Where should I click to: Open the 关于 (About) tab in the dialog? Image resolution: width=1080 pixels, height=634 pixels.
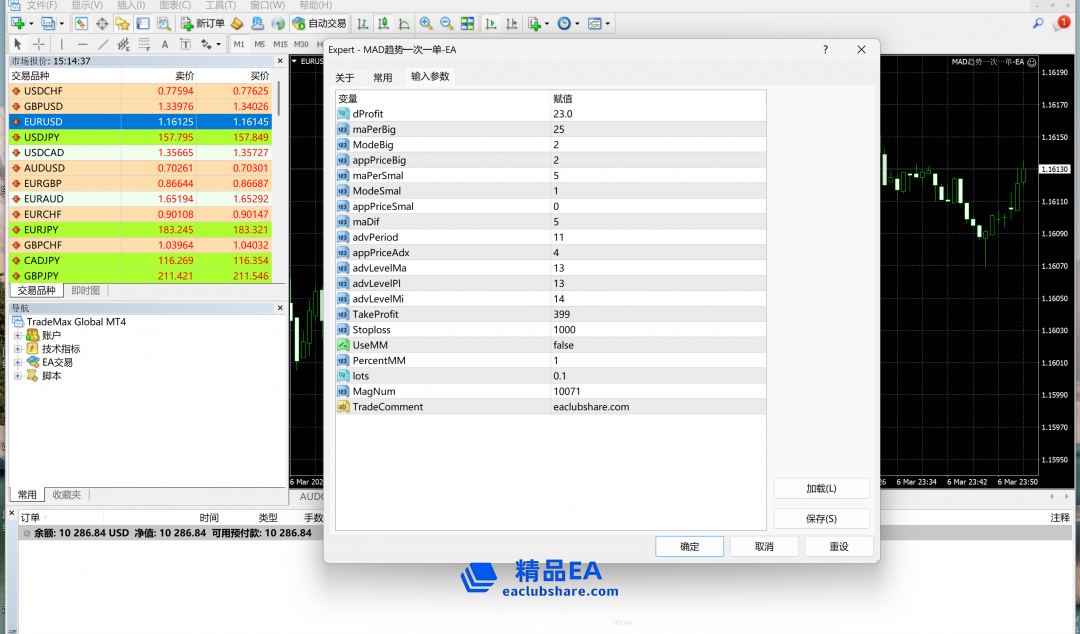344,77
